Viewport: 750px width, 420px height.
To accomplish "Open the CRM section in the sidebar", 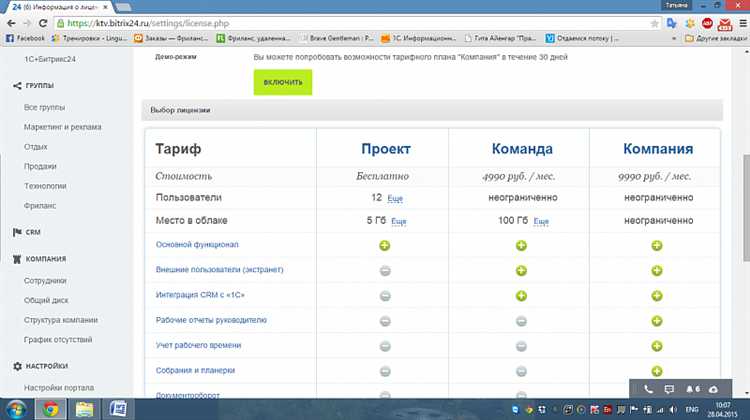I will [x=33, y=232].
